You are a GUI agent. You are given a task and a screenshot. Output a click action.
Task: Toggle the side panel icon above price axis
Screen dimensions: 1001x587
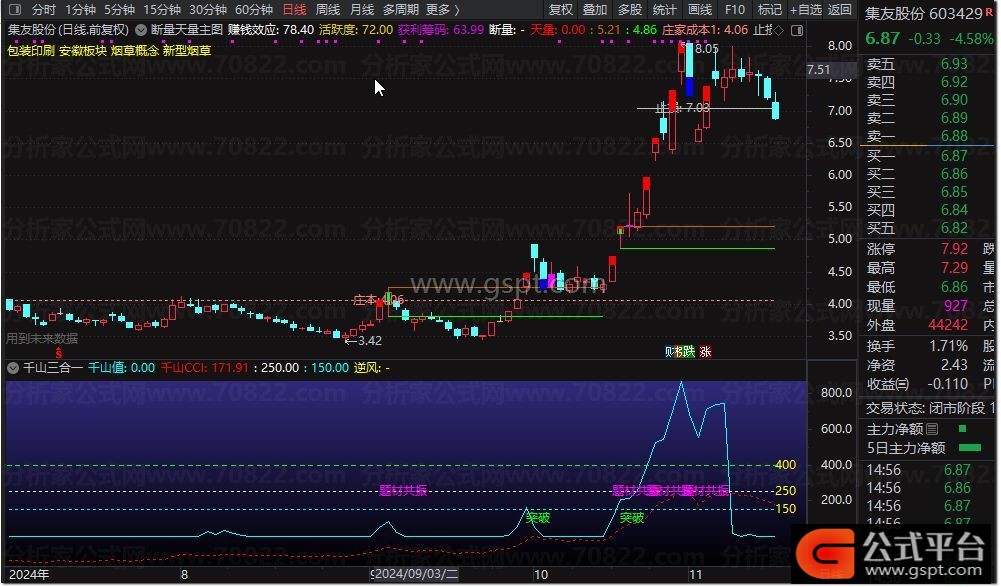(x=797, y=30)
